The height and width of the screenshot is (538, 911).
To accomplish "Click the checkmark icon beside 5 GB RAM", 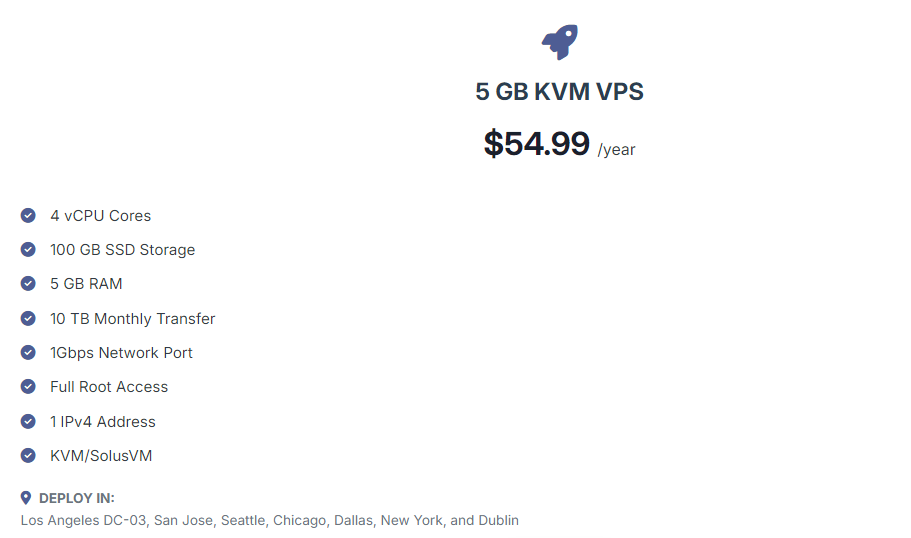I will (x=28, y=284).
